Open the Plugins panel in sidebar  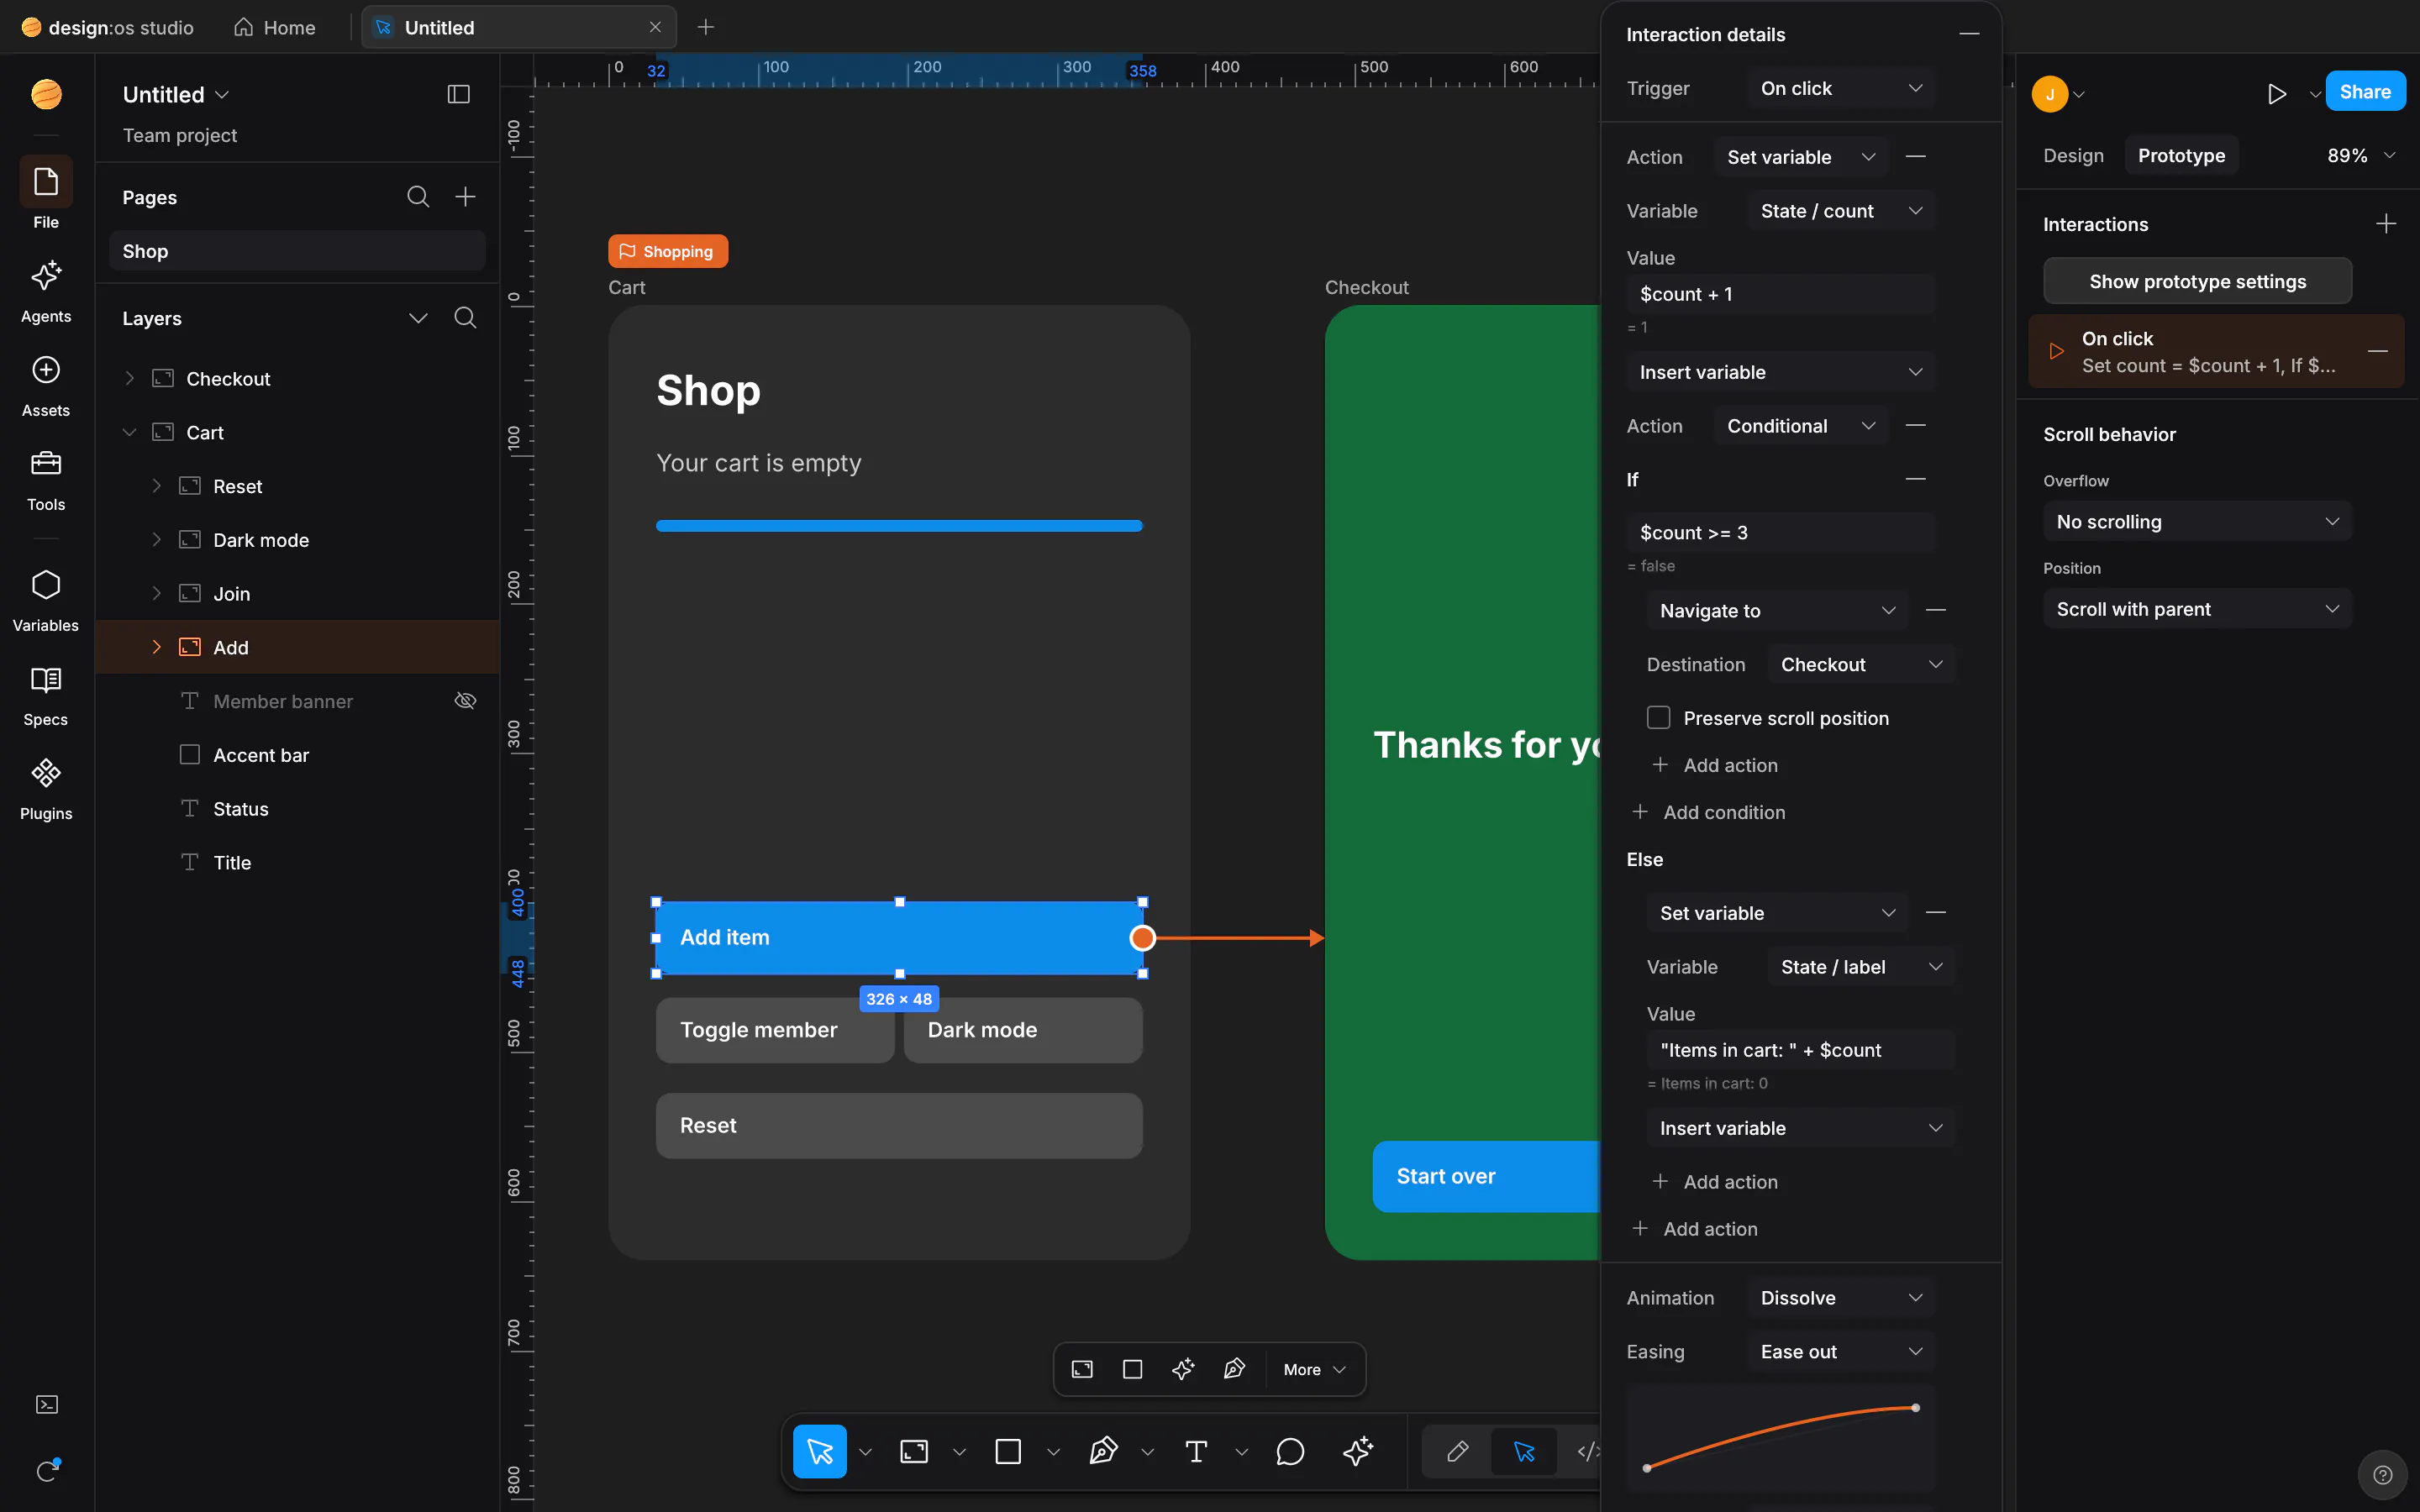point(46,788)
